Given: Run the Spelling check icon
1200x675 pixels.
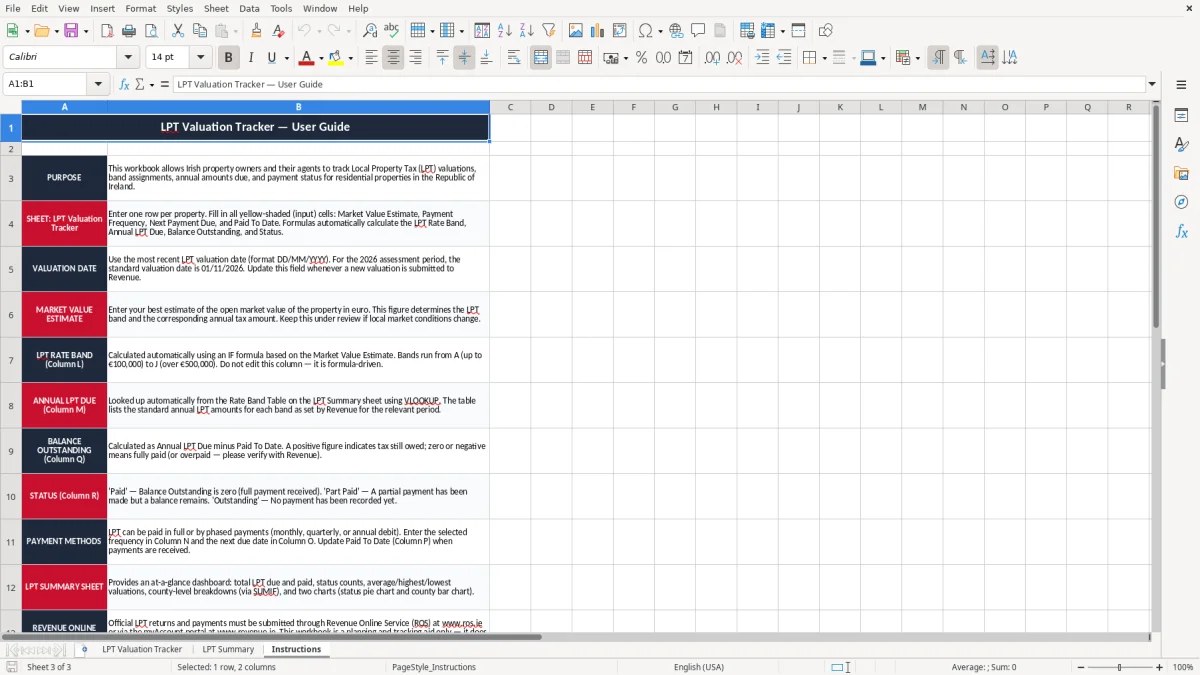Looking at the screenshot, I should click(x=392, y=31).
